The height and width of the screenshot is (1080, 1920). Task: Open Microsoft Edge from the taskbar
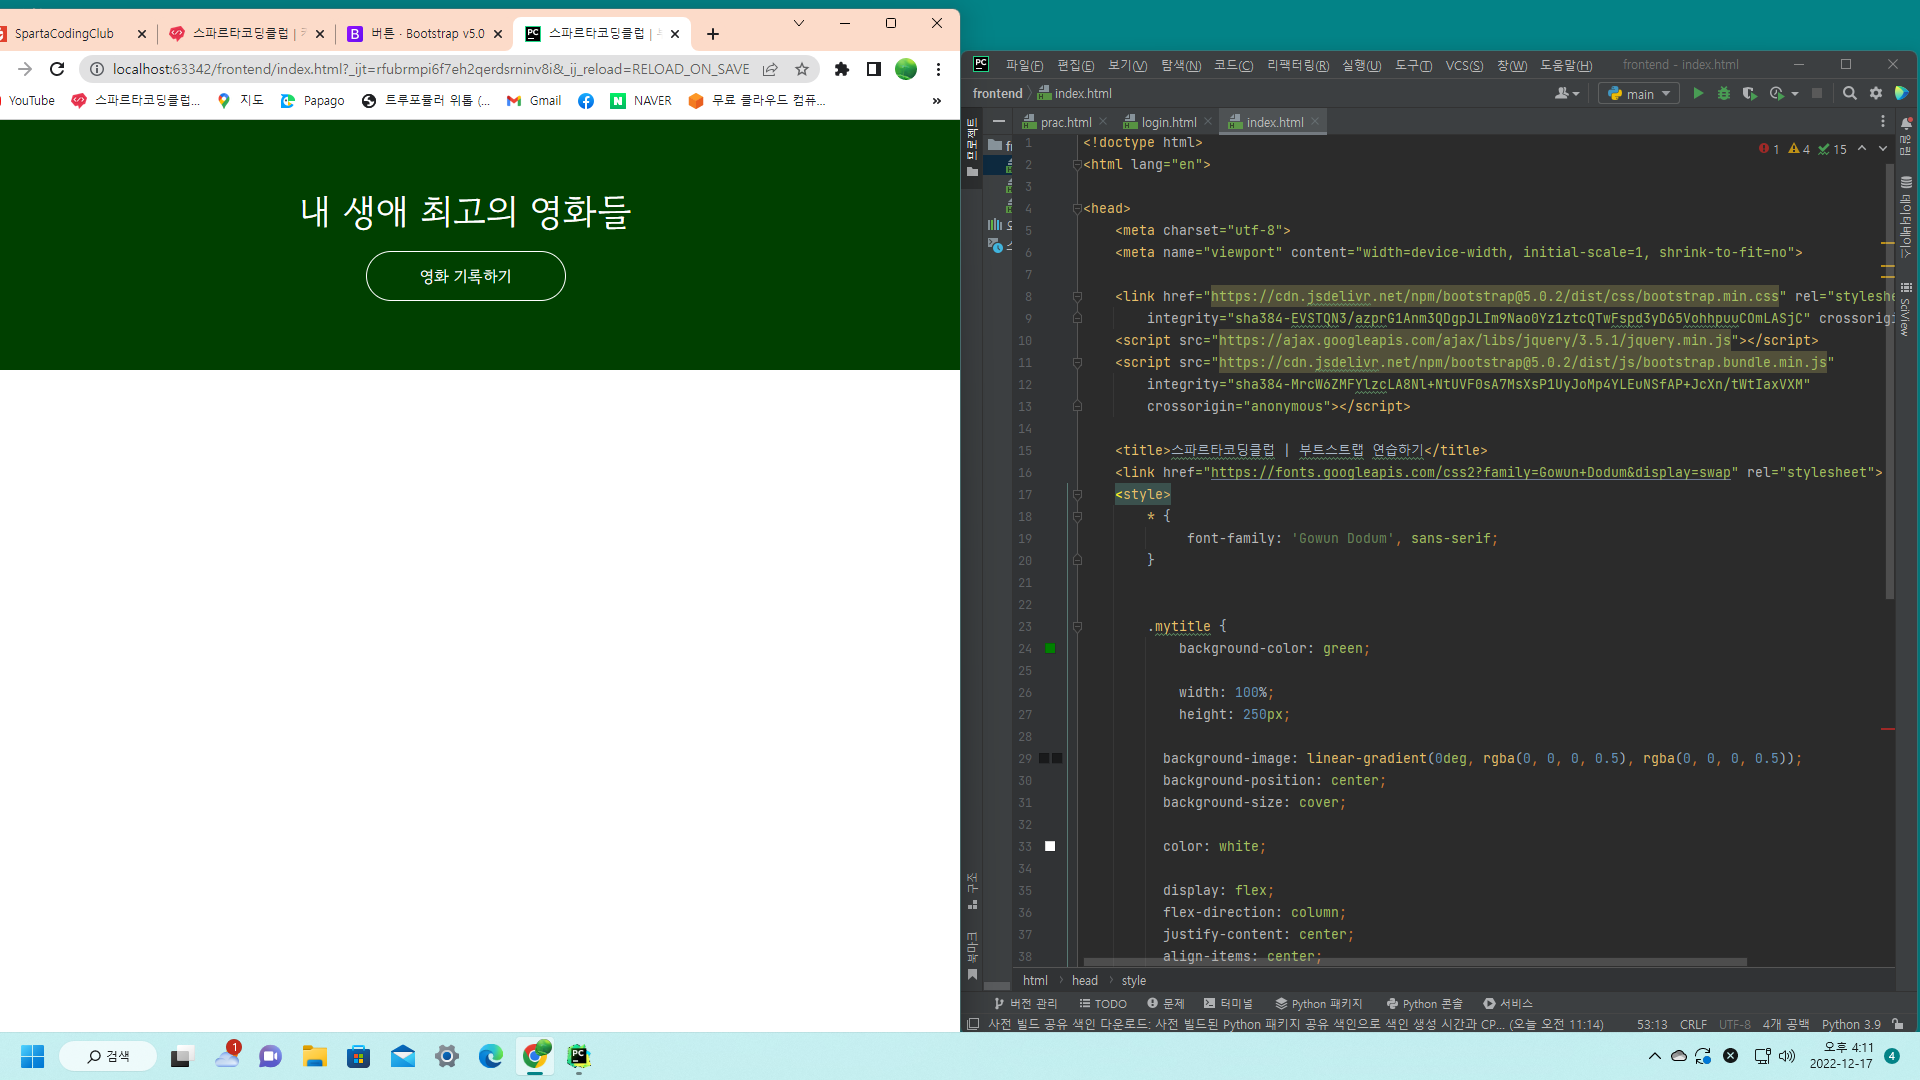coord(491,1056)
